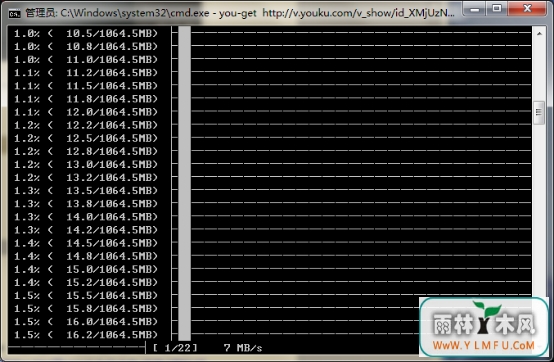Click the scrollbar track above the thumb
The height and width of the screenshot is (362, 554).
[x=539, y=71]
